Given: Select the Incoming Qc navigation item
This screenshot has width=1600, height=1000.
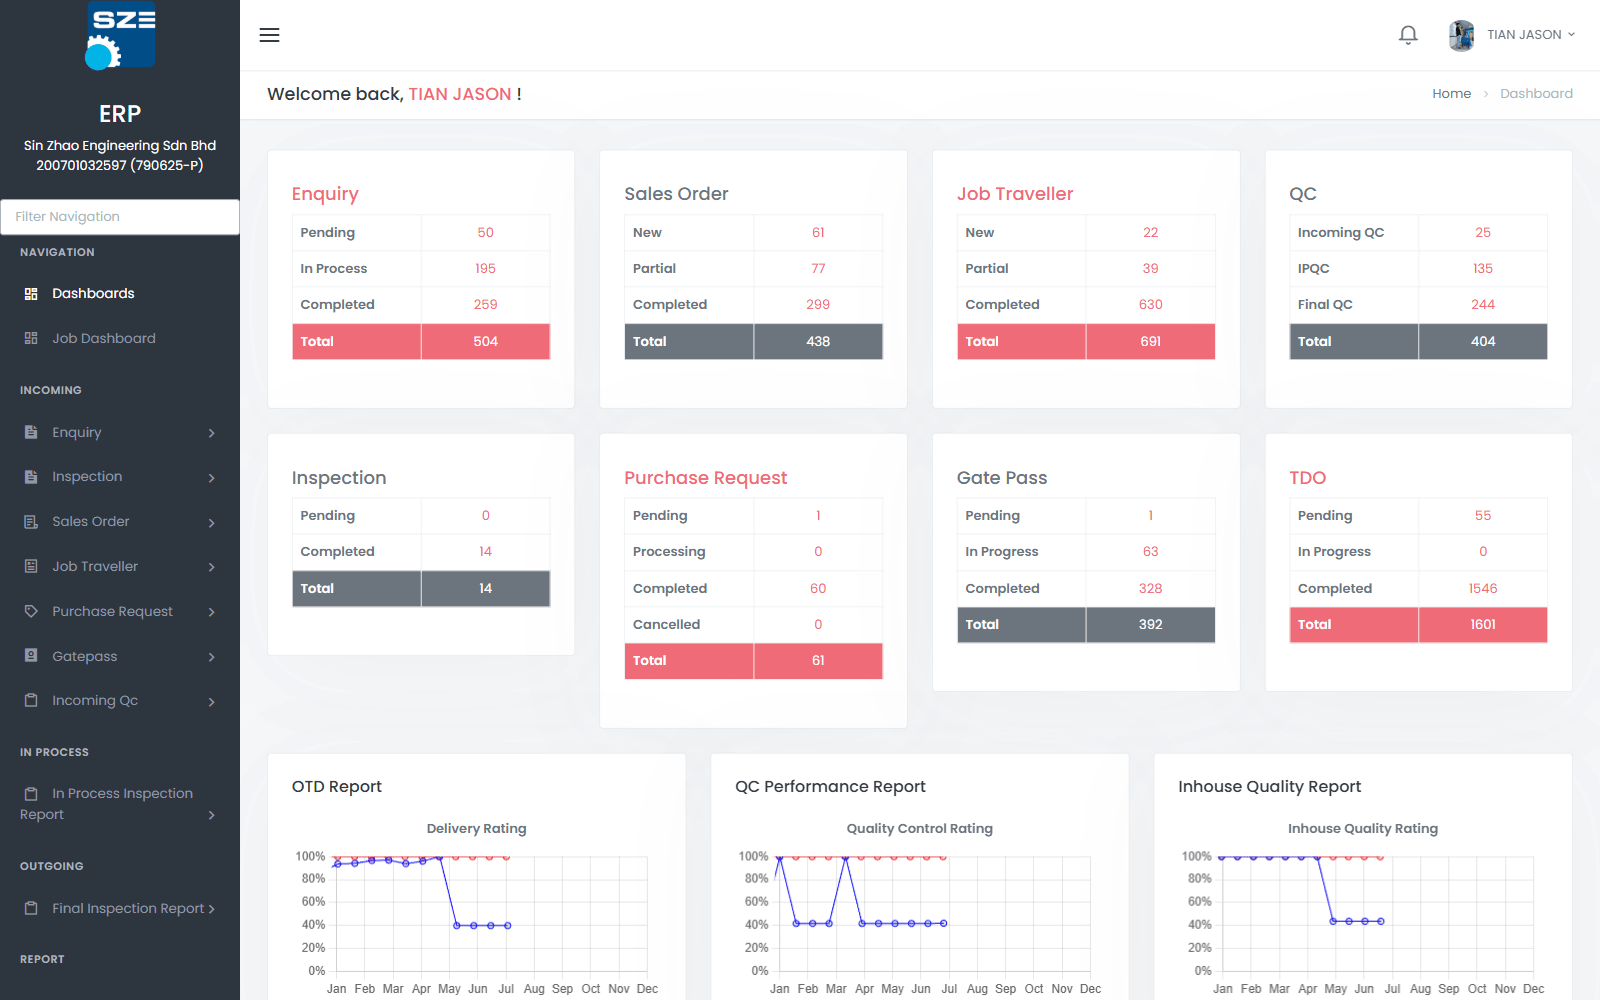Looking at the screenshot, I should coord(120,700).
